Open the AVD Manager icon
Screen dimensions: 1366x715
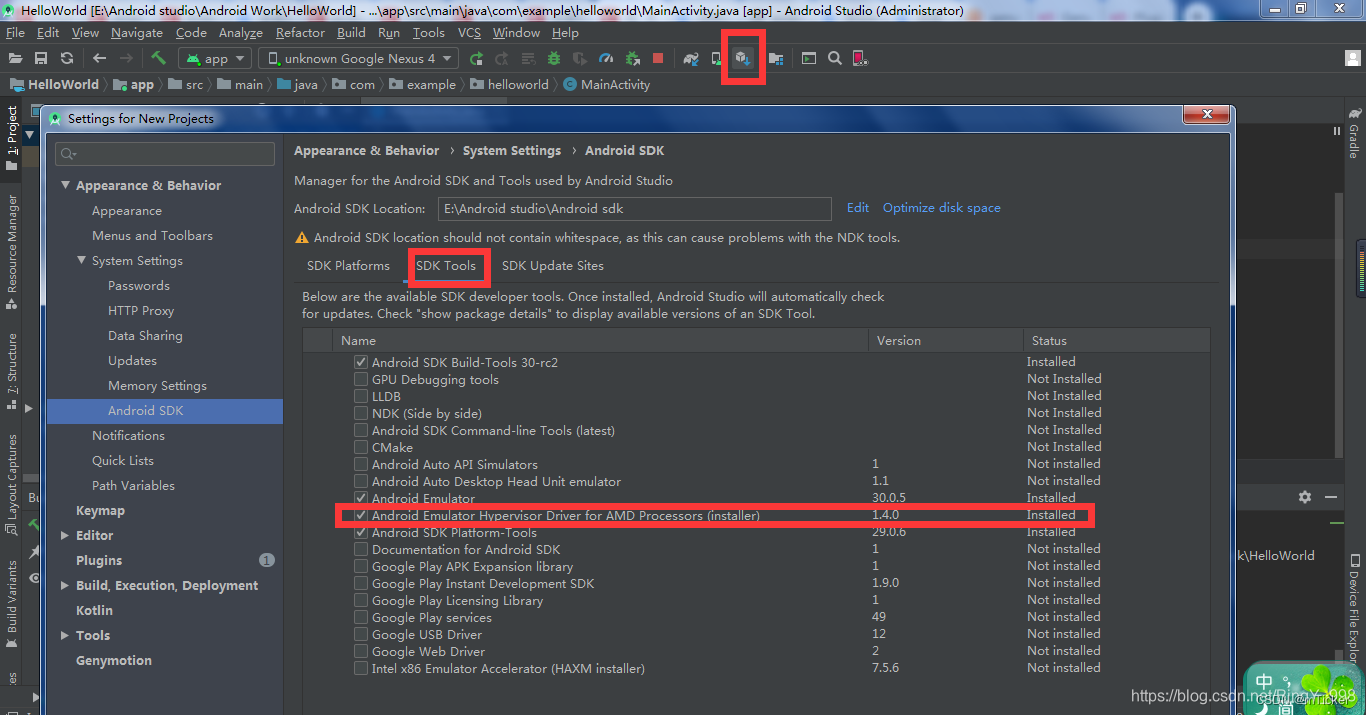(716, 59)
